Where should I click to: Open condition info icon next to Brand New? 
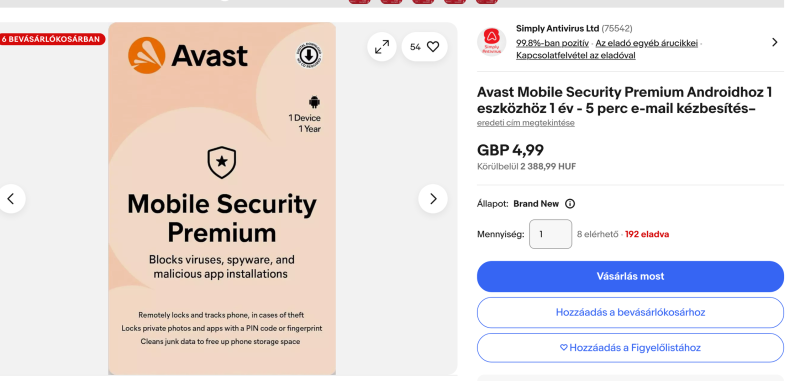(570, 204)
